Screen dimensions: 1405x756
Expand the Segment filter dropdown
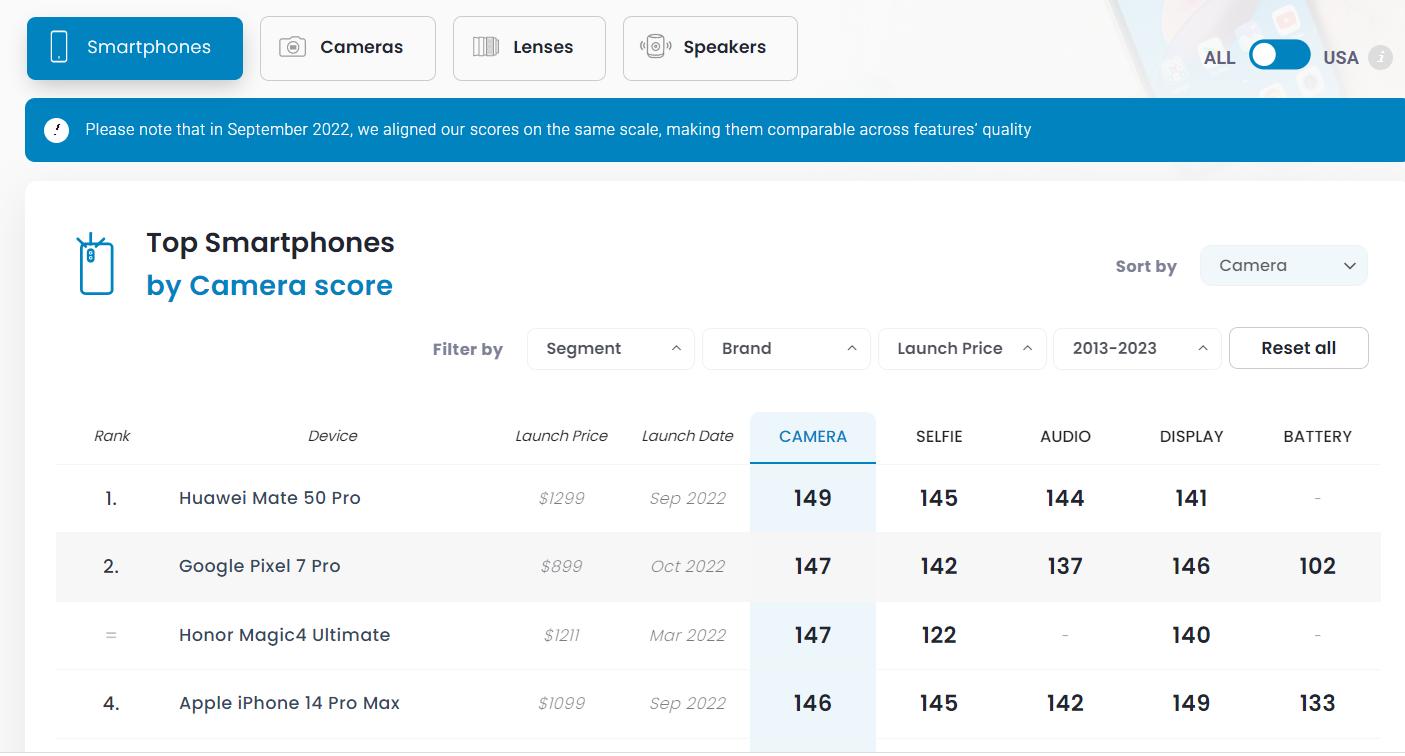coord(610,349)
